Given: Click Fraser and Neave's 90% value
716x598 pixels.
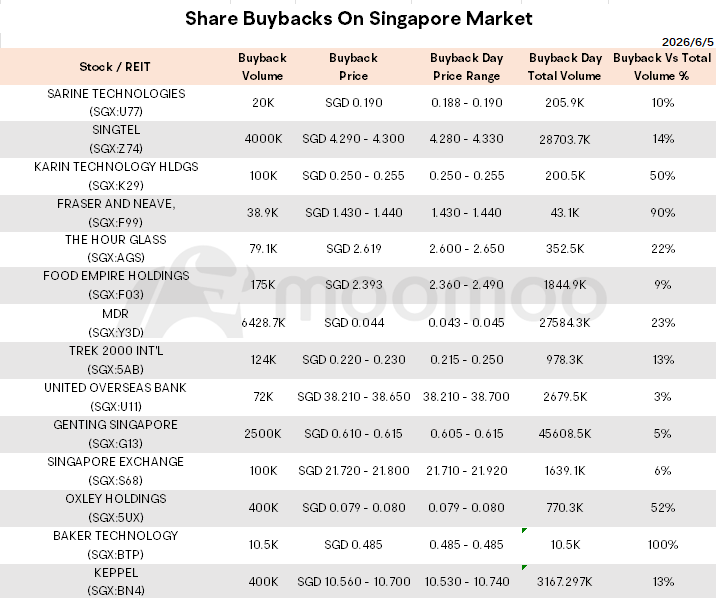Looking at the screenshot, I should click(663, 213).
